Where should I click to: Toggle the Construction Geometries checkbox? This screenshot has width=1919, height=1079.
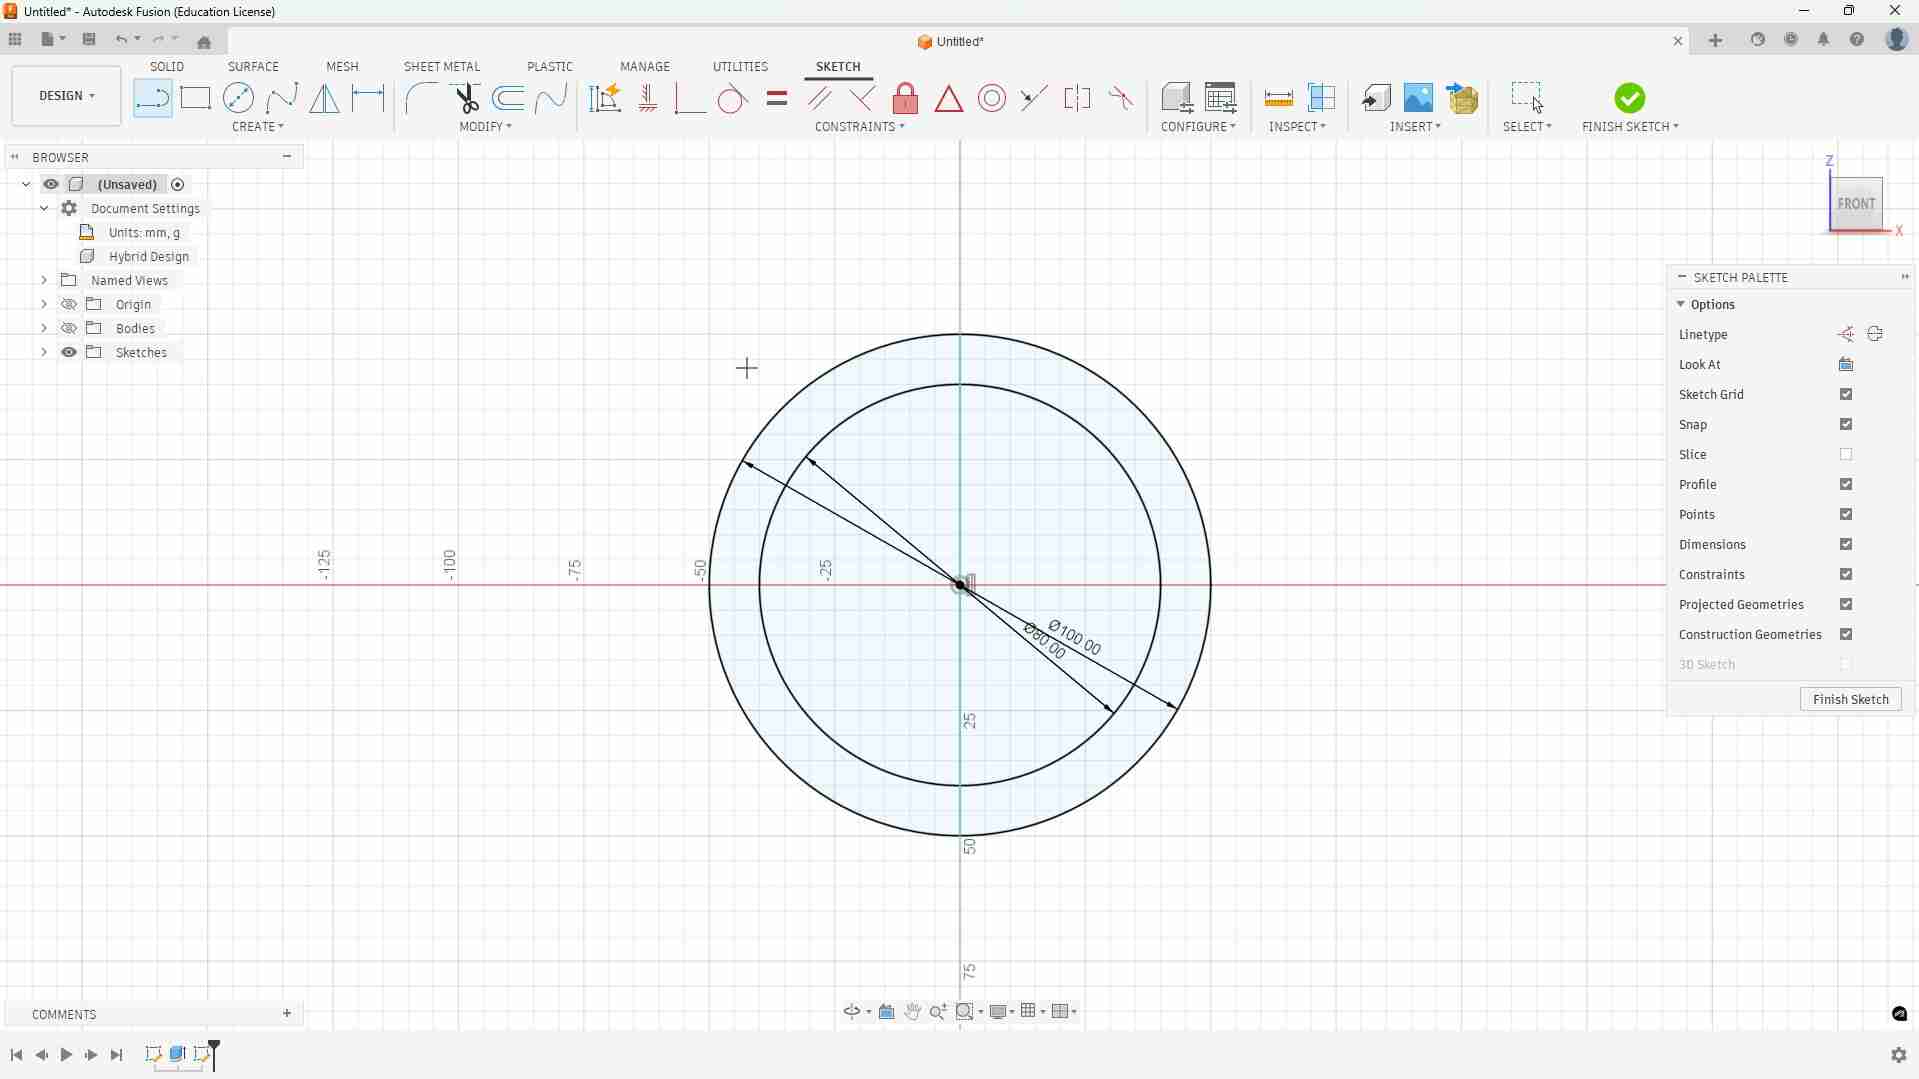pyautogui.click(x=1846, y=635)
